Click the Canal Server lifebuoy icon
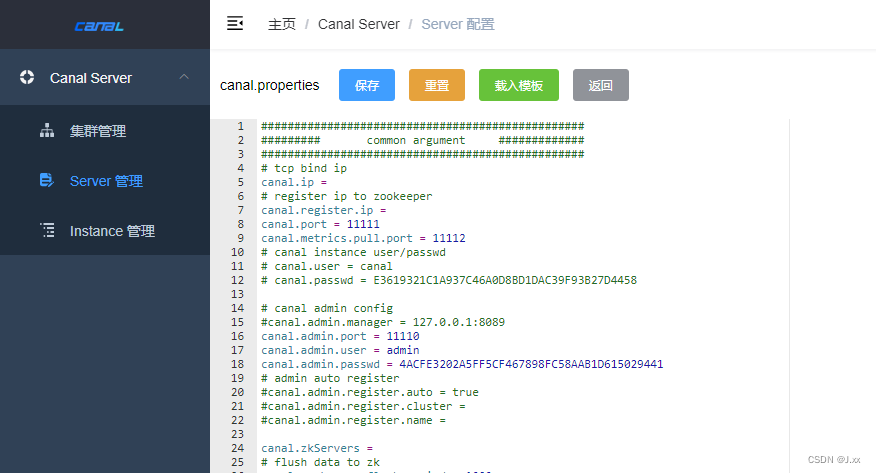Screen dimensions: 876x473 [27, 77]
